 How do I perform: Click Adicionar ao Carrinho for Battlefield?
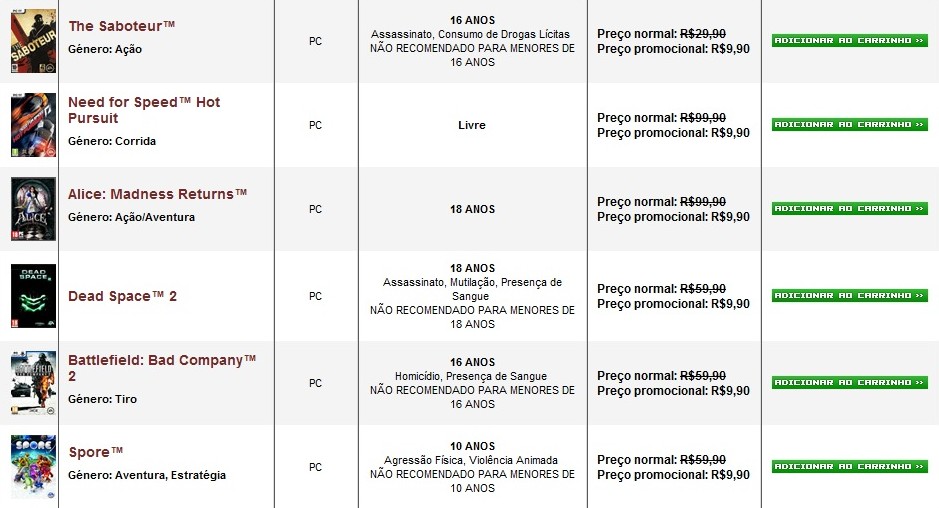(x=849, y=382)
